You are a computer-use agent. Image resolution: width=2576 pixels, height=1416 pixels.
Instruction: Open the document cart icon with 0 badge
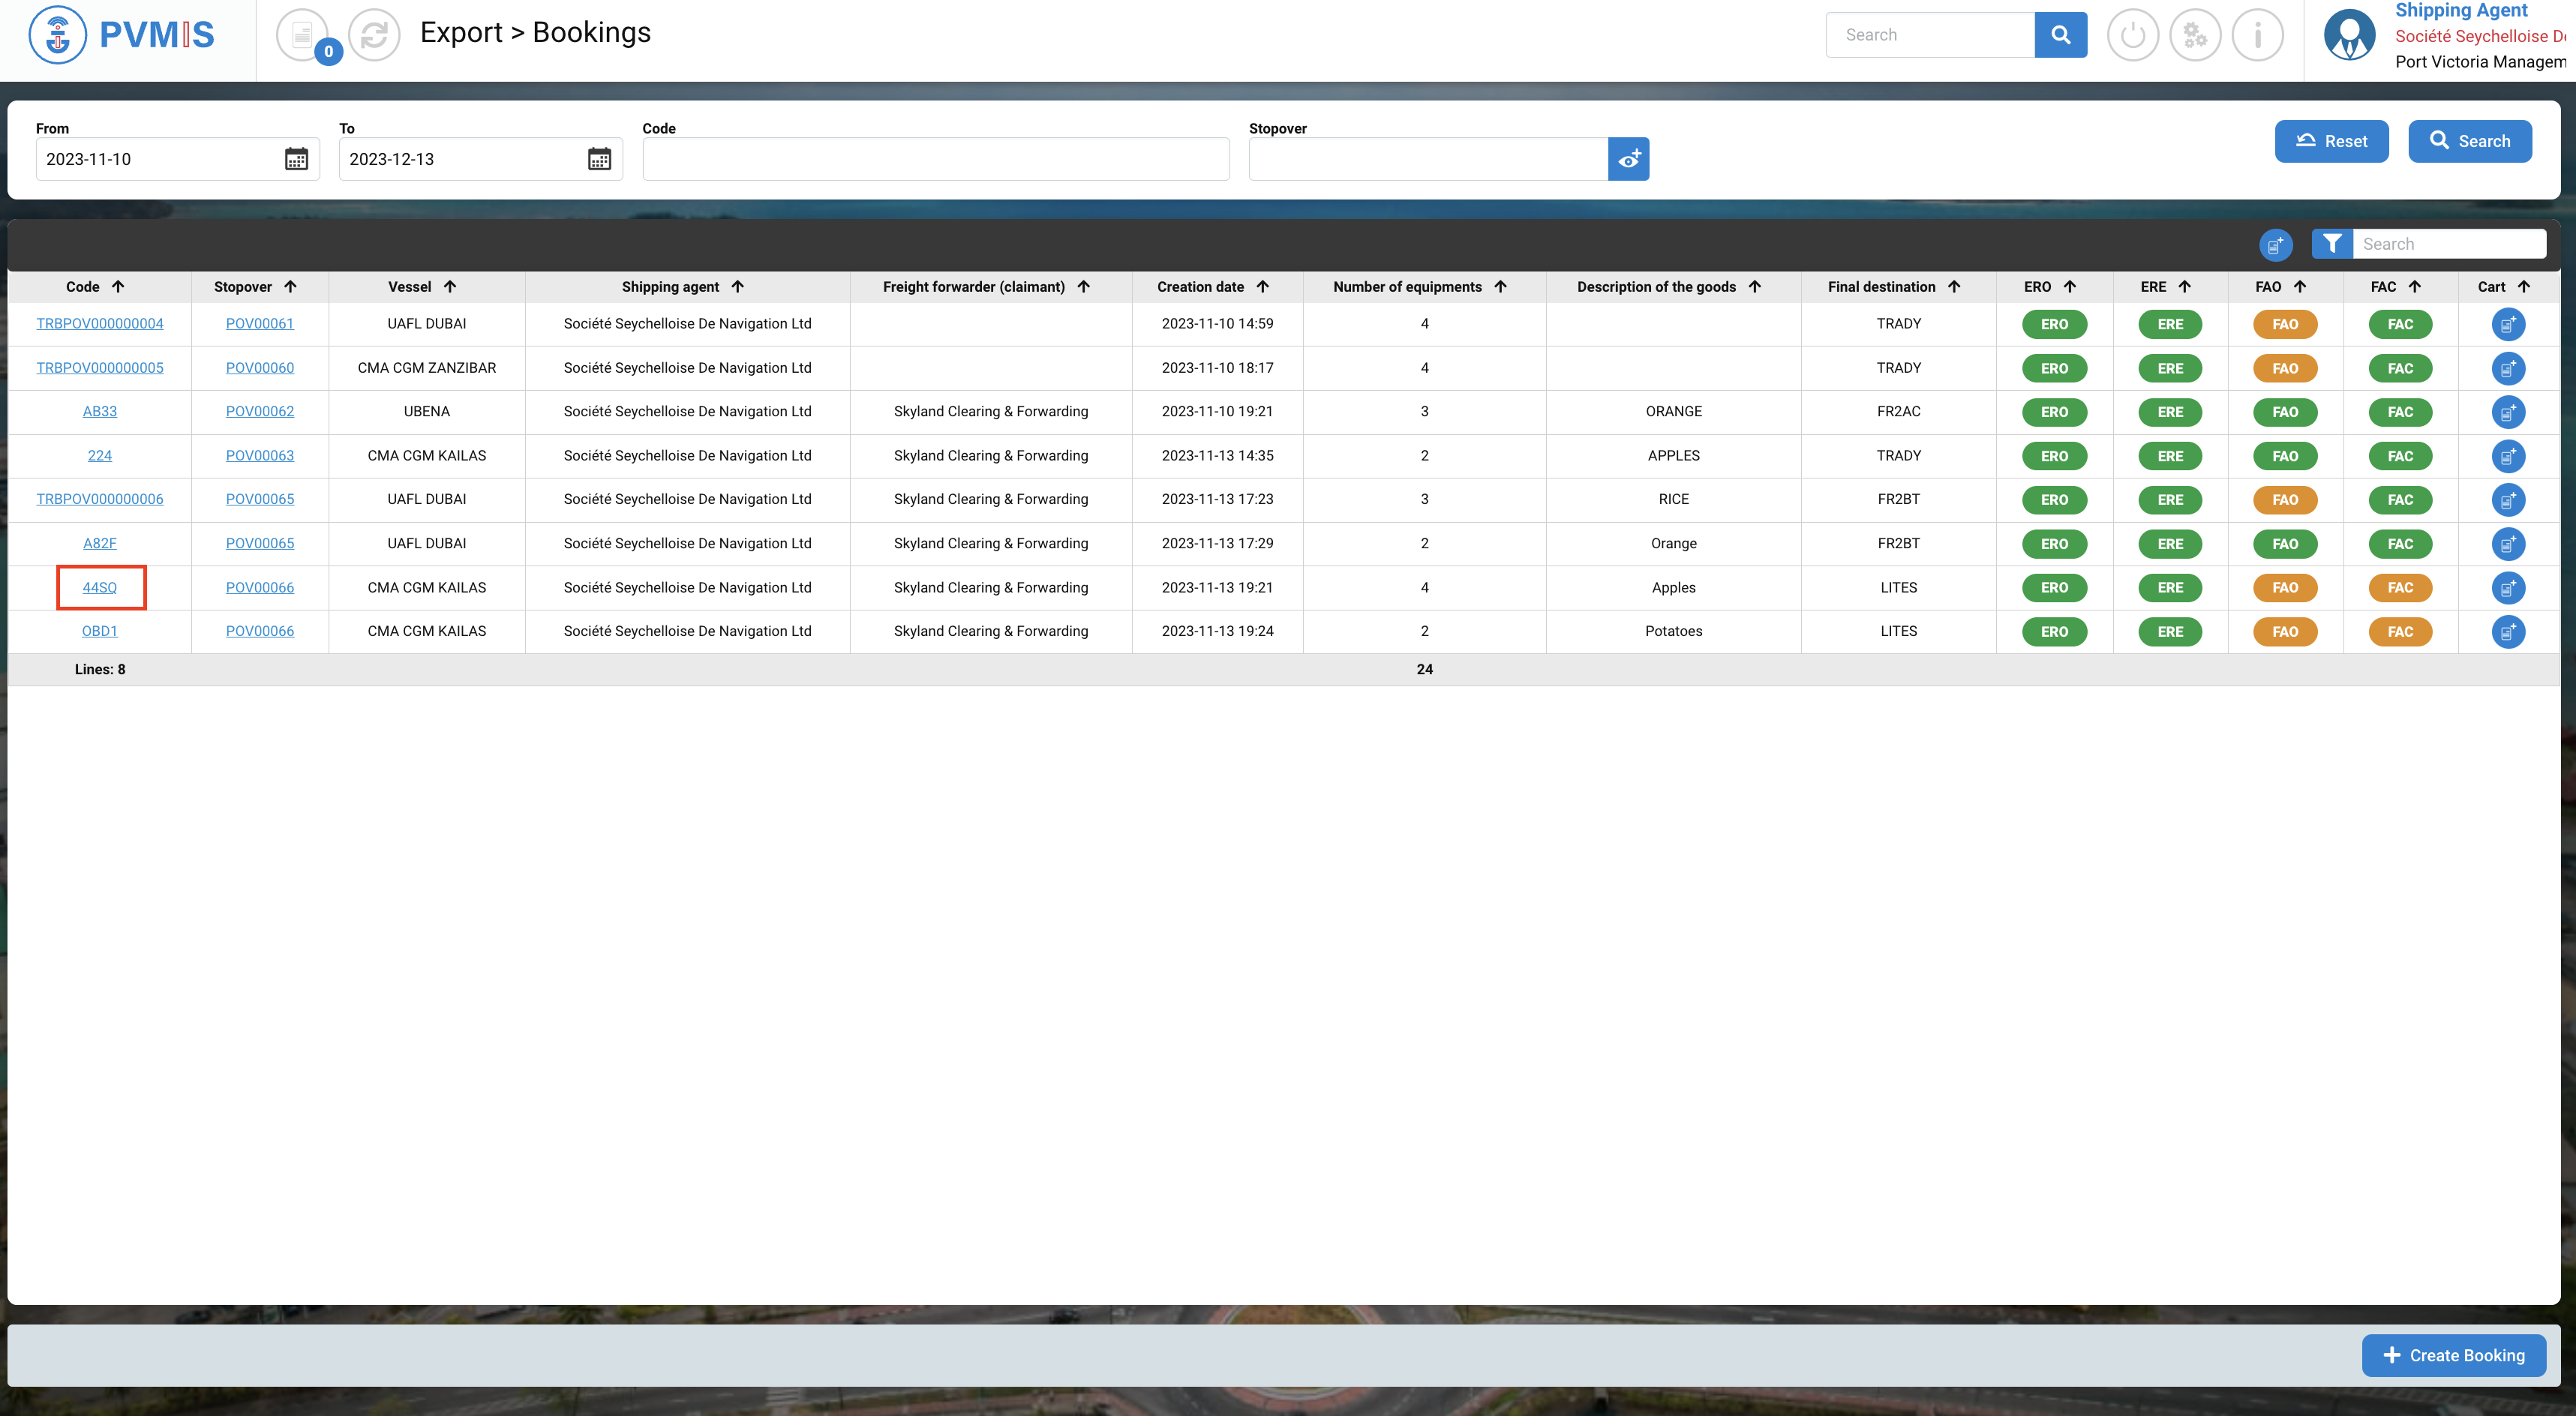(303, 35)
